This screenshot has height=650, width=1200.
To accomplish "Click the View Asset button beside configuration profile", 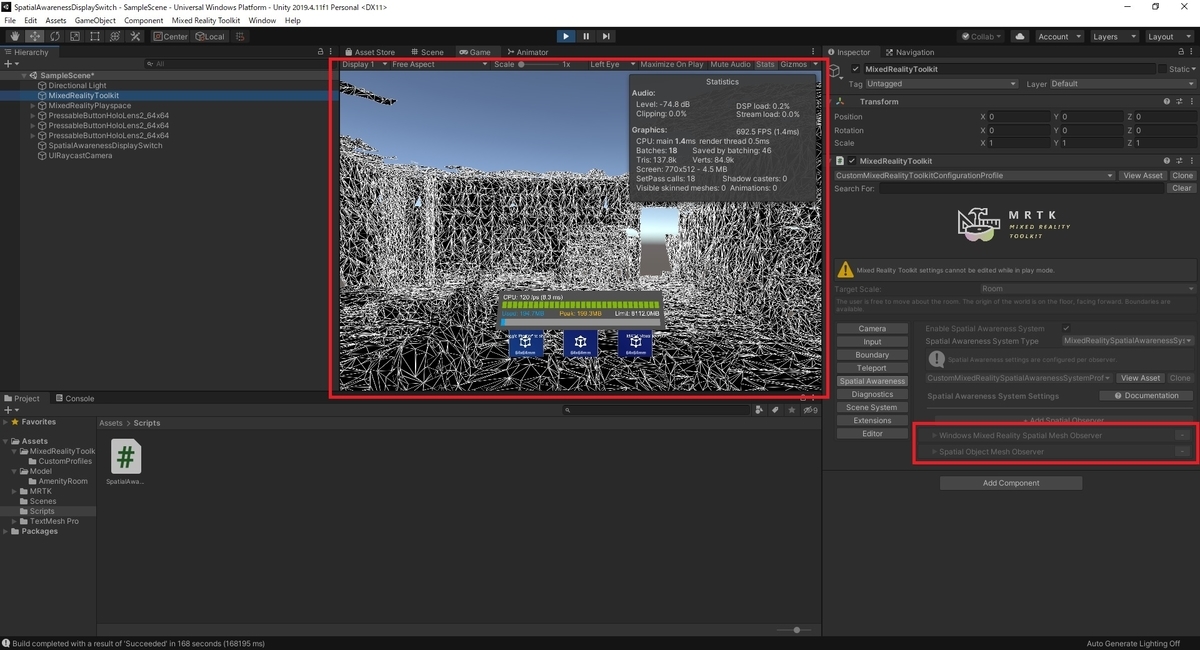I will pyautogui.click(x=1143, y=175).
